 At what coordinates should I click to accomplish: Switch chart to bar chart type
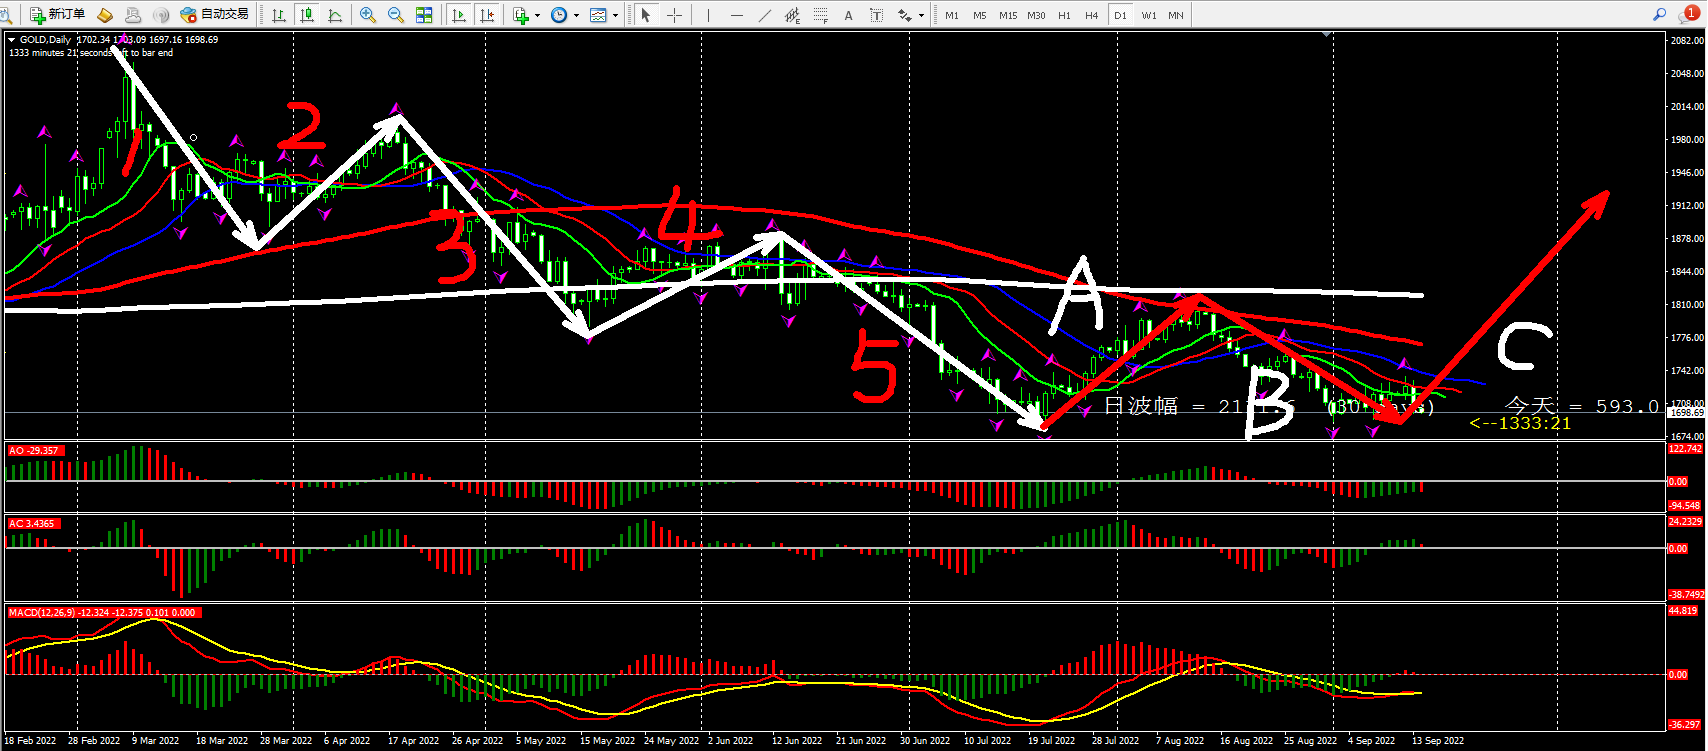[279, 15]
